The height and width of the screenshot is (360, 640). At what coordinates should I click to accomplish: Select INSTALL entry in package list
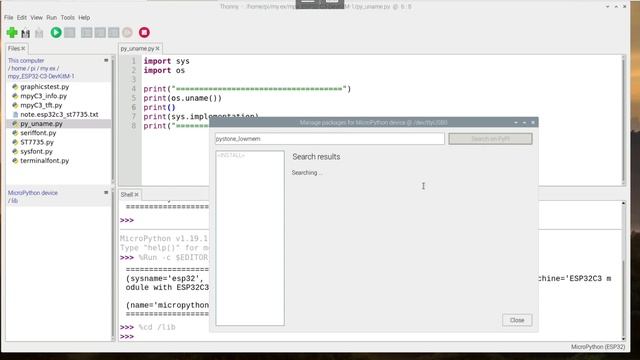pos(231,156)
